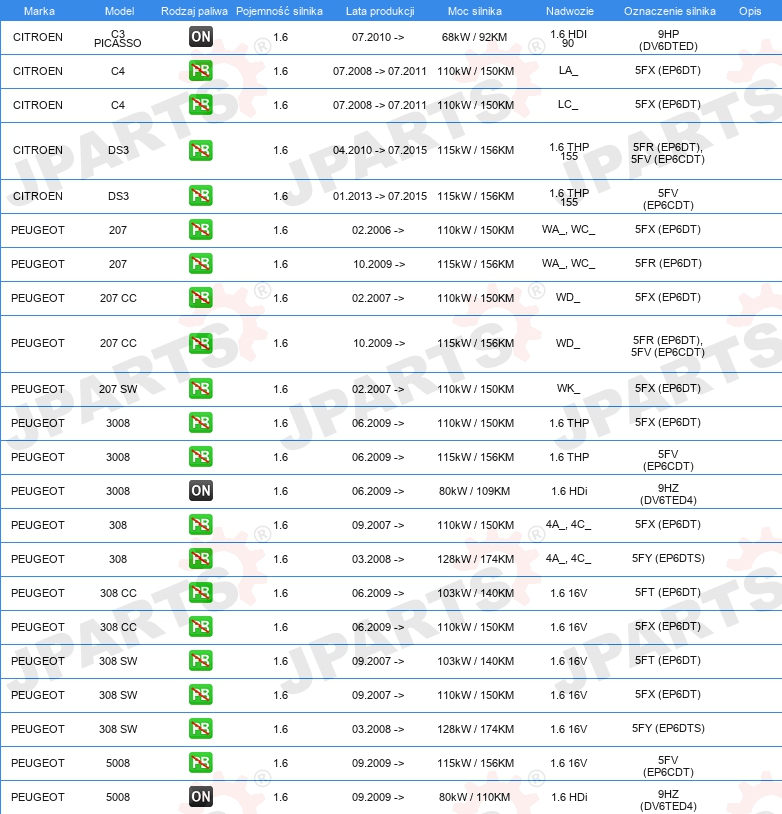Select the 04.2010 -> 07.2015 date cell

380,151
